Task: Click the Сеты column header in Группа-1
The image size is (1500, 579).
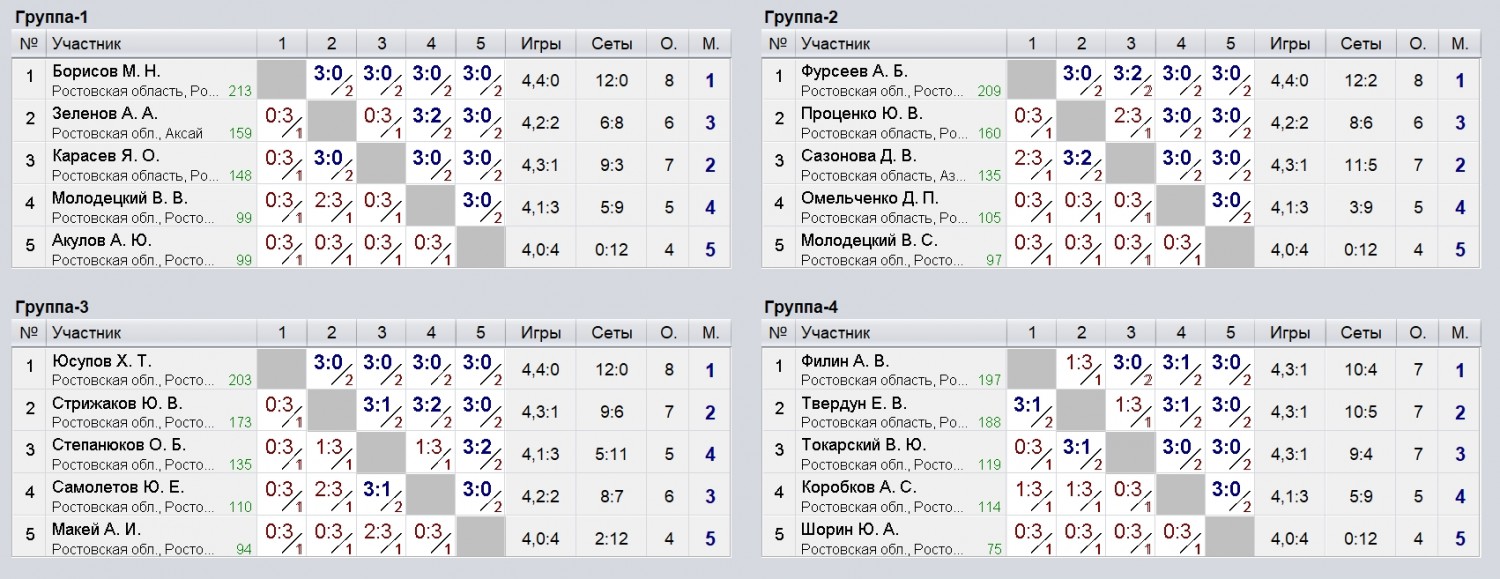Action: 612,44
